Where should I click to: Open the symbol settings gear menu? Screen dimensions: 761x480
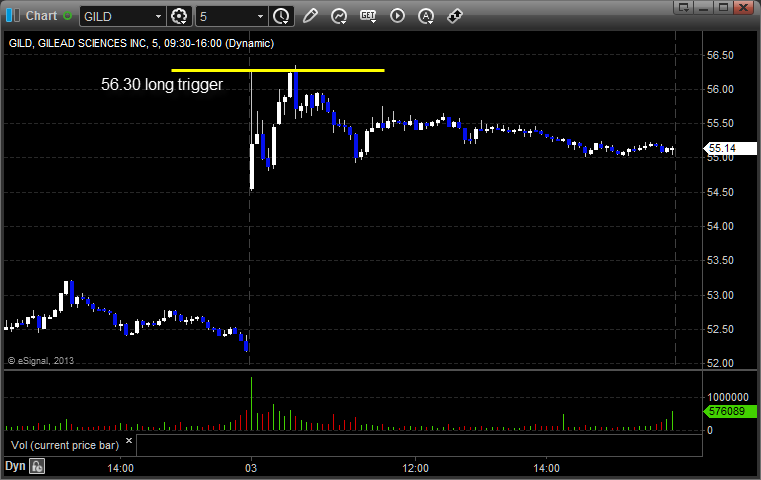coord(179,17)
